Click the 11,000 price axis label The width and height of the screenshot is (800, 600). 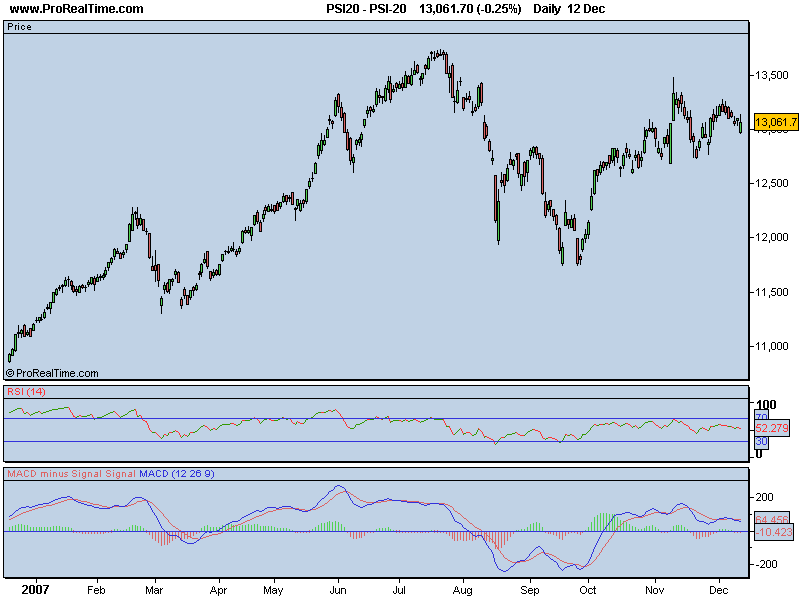tap(771, 346)
